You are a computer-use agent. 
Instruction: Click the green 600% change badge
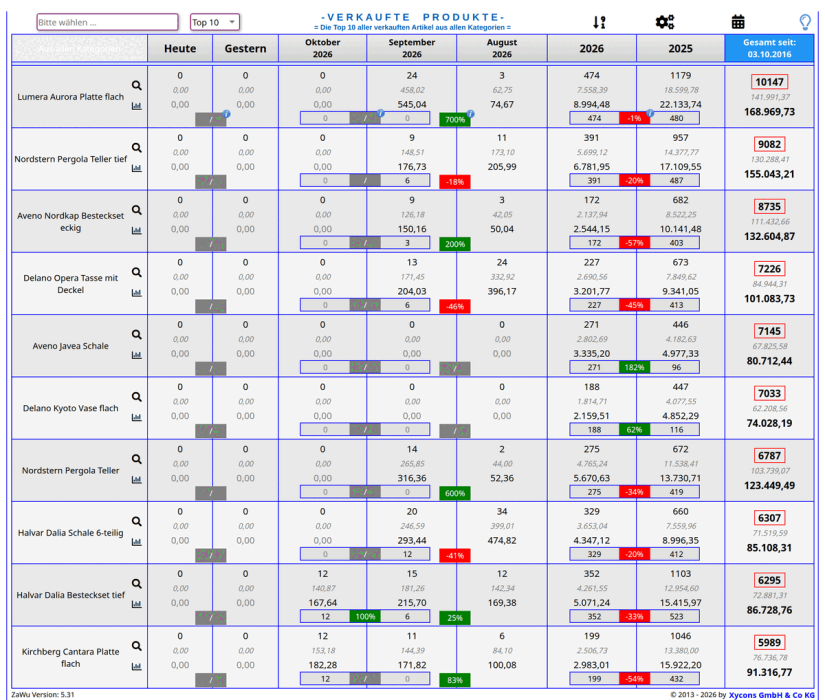click(x=455, y=493)
